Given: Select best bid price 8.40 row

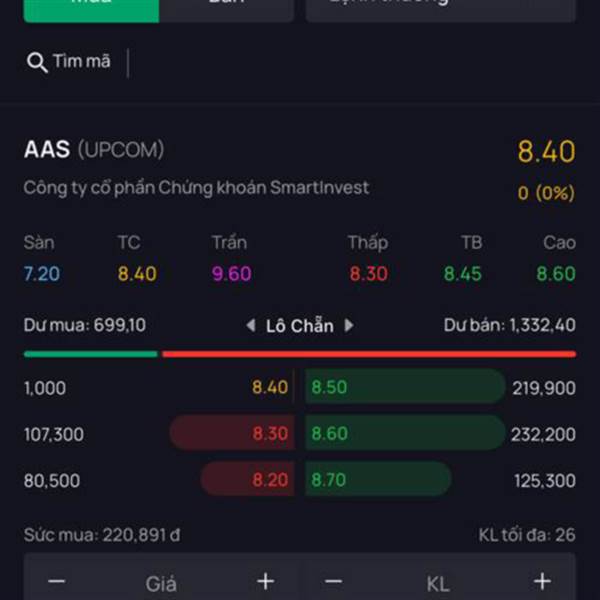Looking at the screenshot, I should [158, 387].
